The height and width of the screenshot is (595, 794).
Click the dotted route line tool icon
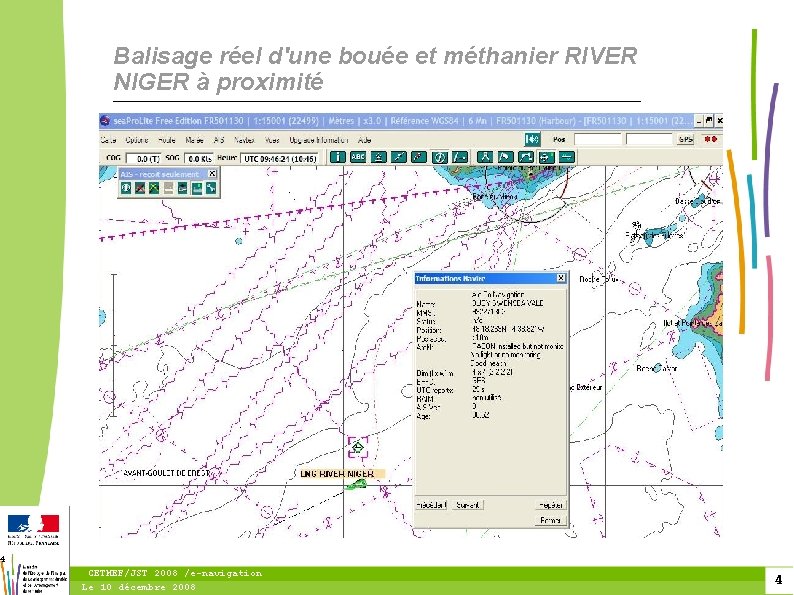[x=460, y=157]
